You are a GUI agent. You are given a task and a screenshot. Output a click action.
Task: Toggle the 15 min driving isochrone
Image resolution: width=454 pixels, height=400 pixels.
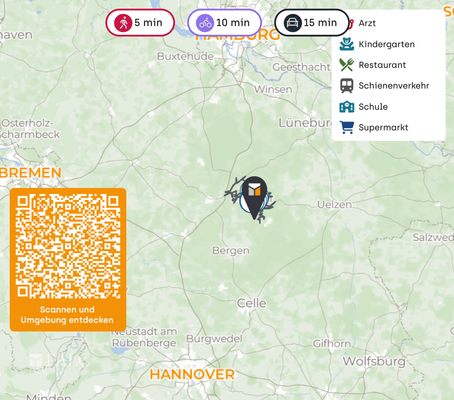pos(312,23)
